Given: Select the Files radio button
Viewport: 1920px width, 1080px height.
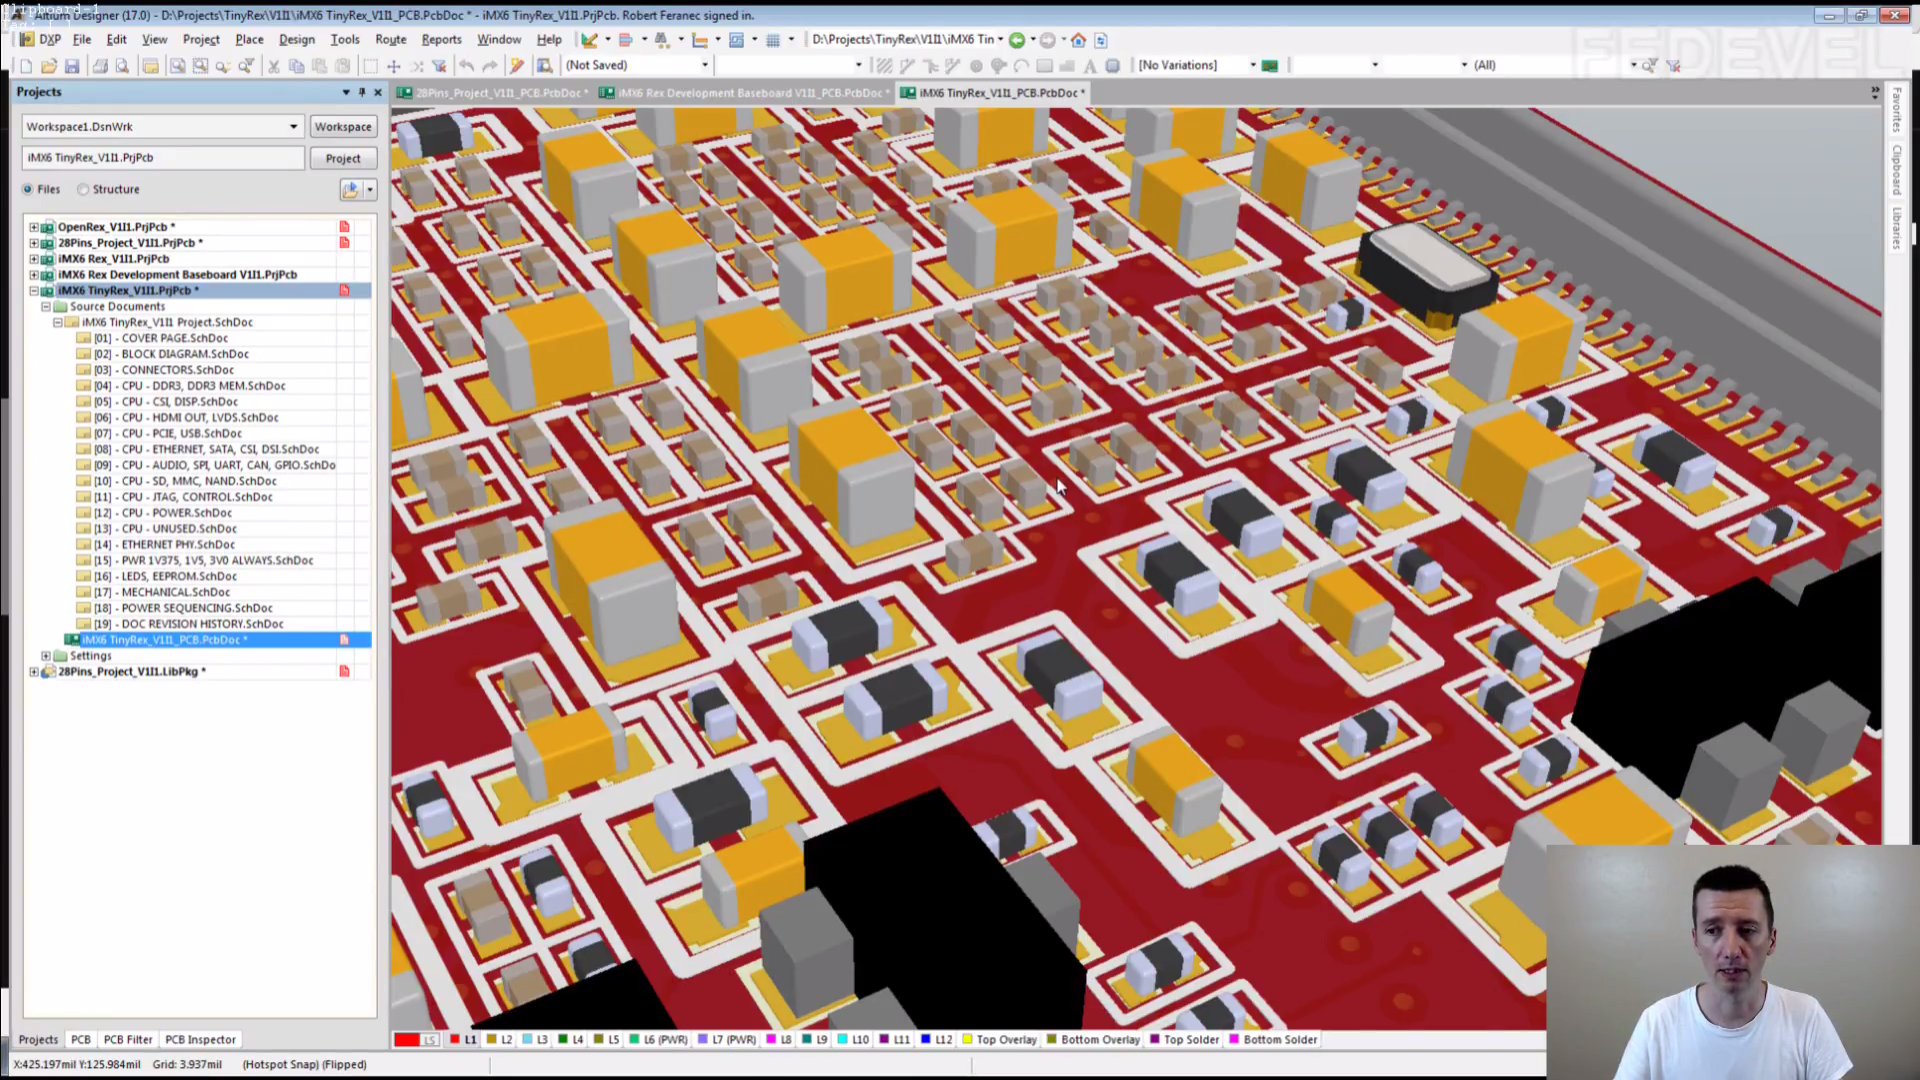Looking at the screenshot, I should [28, 189].
